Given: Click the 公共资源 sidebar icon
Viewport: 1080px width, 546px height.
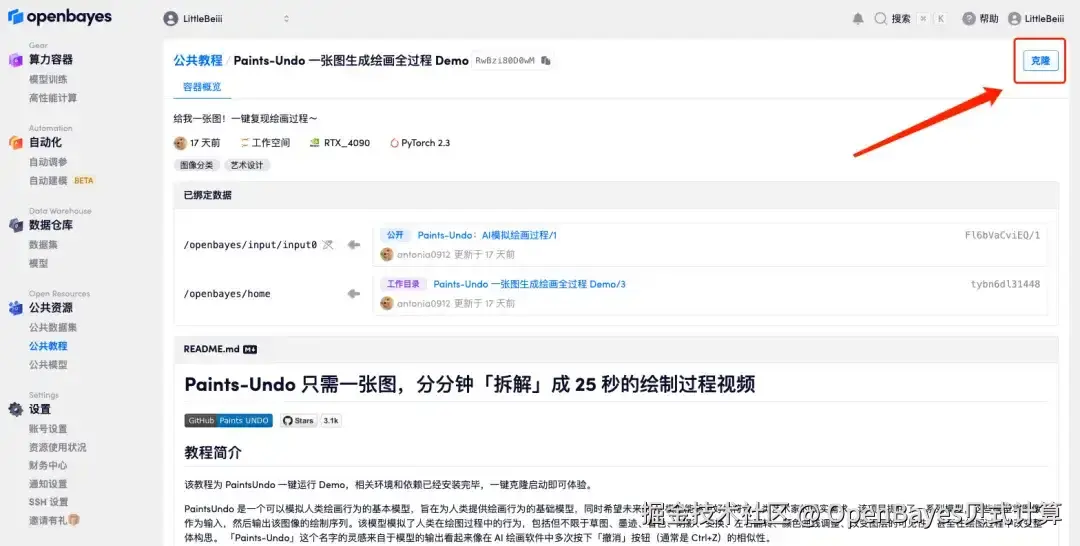Looking at the screenshot, I should (15, 308).
